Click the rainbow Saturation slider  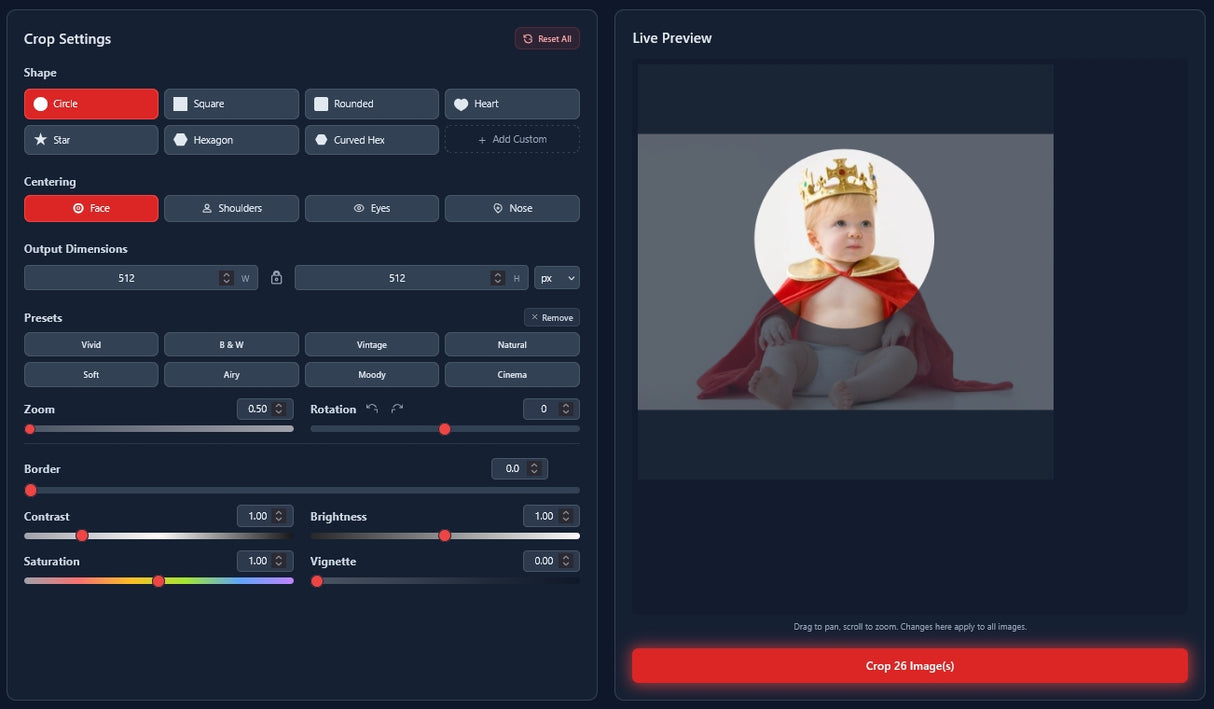158,581
